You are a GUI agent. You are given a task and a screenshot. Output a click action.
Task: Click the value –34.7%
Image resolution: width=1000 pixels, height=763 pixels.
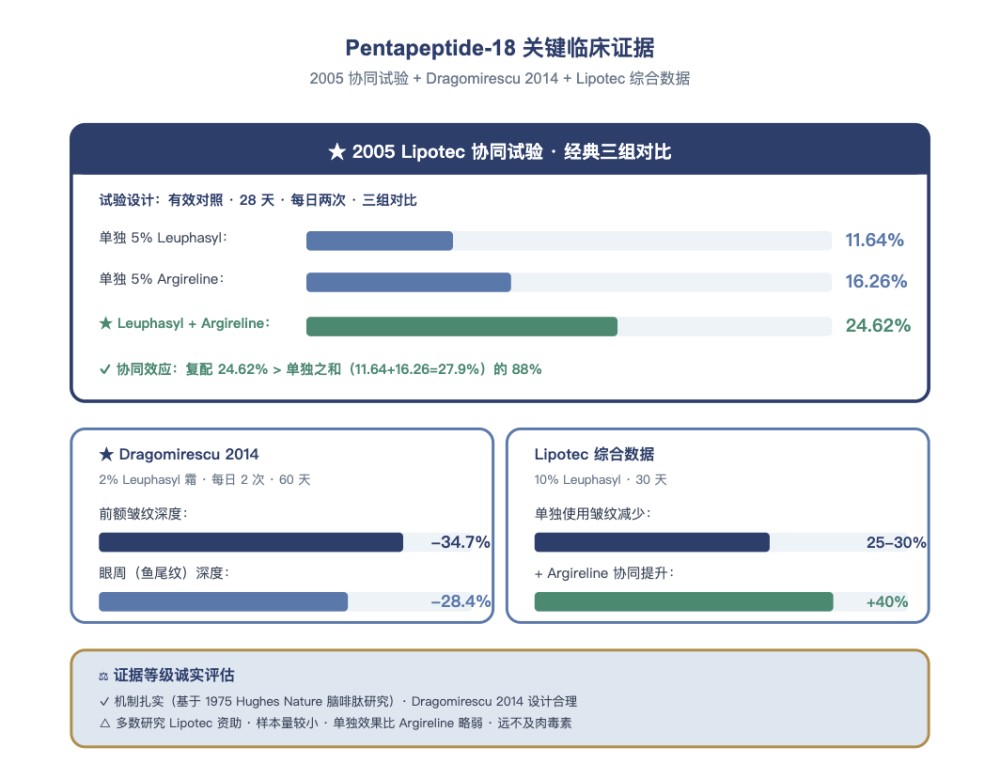460,542
